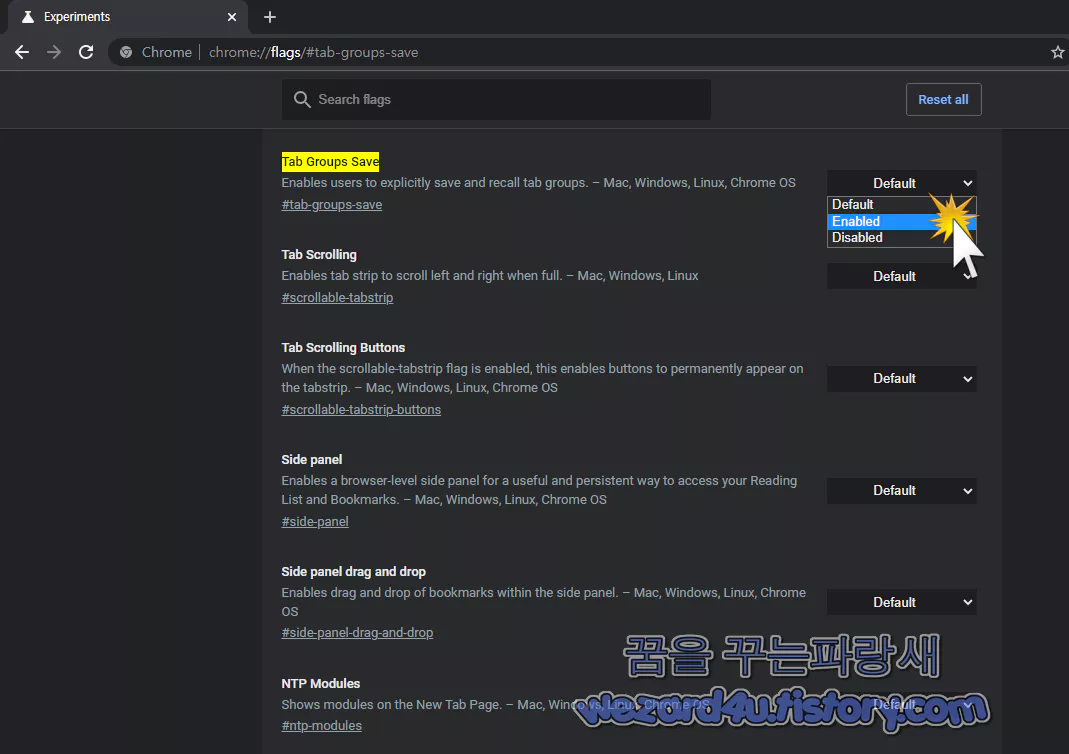Focus the Search flags input field
This screenshot has width=1069, height=754.
pyautogui.click(x=496, y=100)
